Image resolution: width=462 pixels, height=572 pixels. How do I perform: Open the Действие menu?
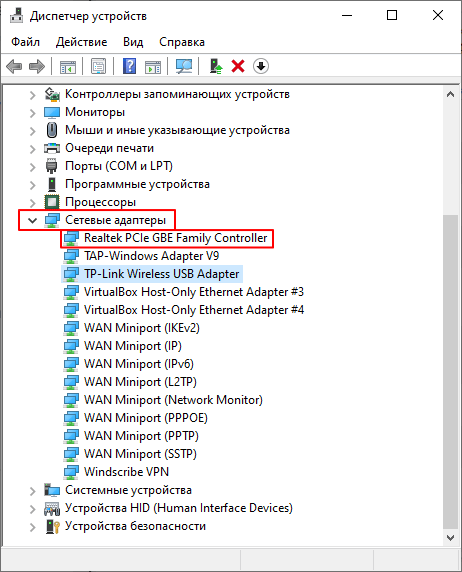pyautogui.click(x=81, y=42)
